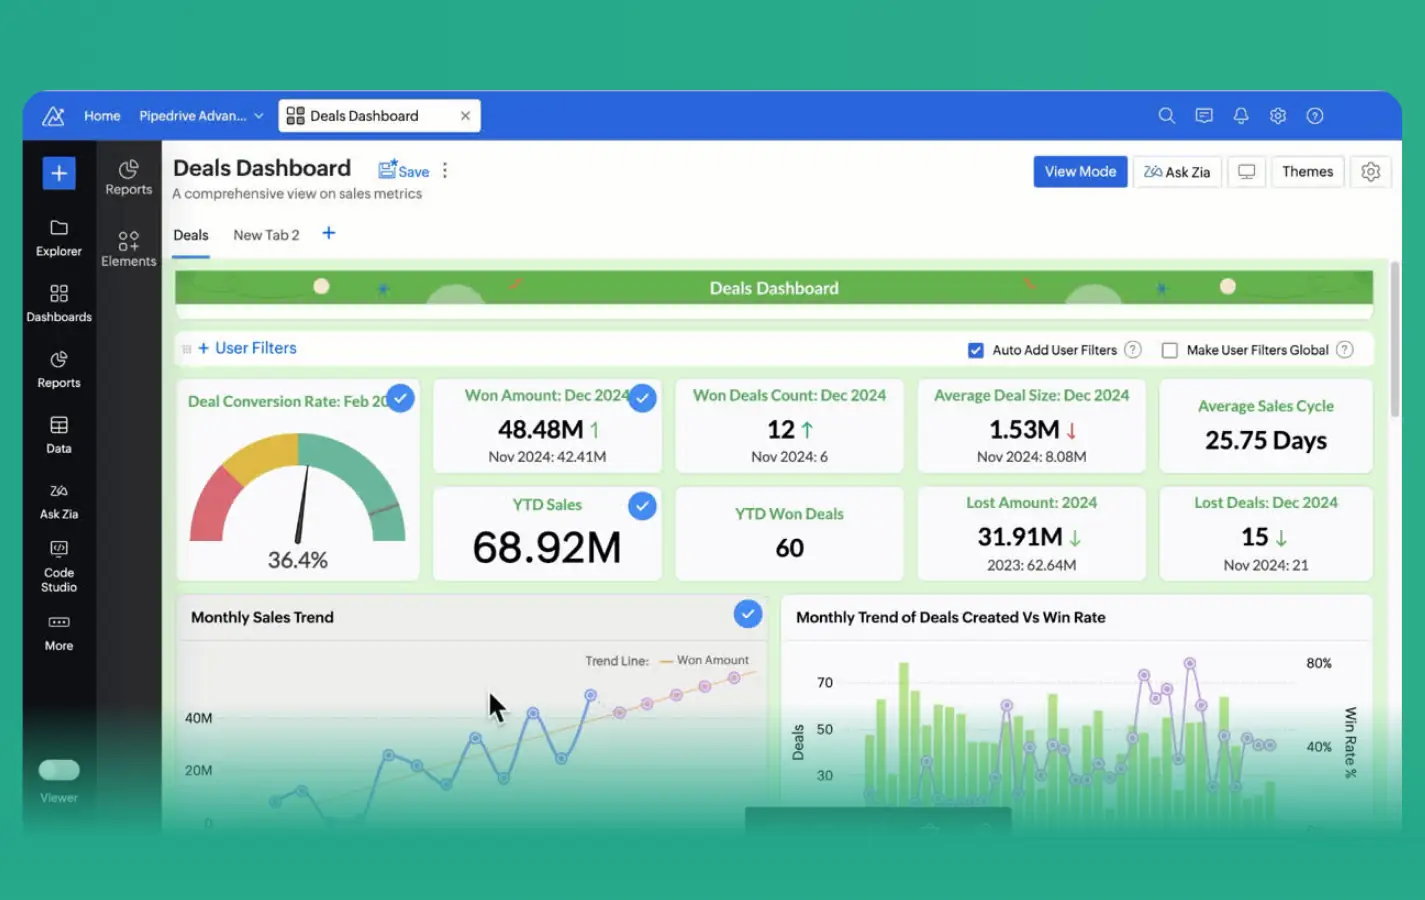
Task: Click the Themes button
Action: coord(1307,172)
